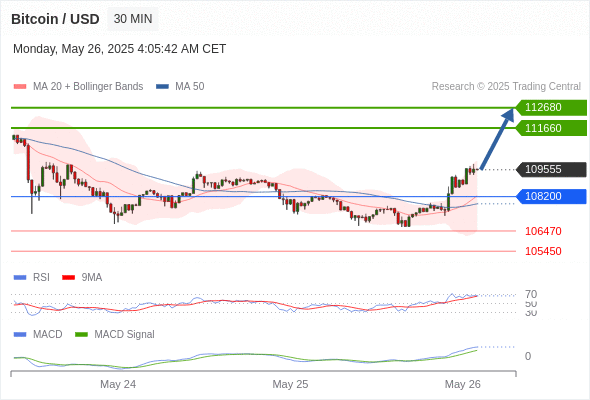Viewport: 590px width, 400px height.
Task: Click the red 106470 support label
Action: [543, 231]
